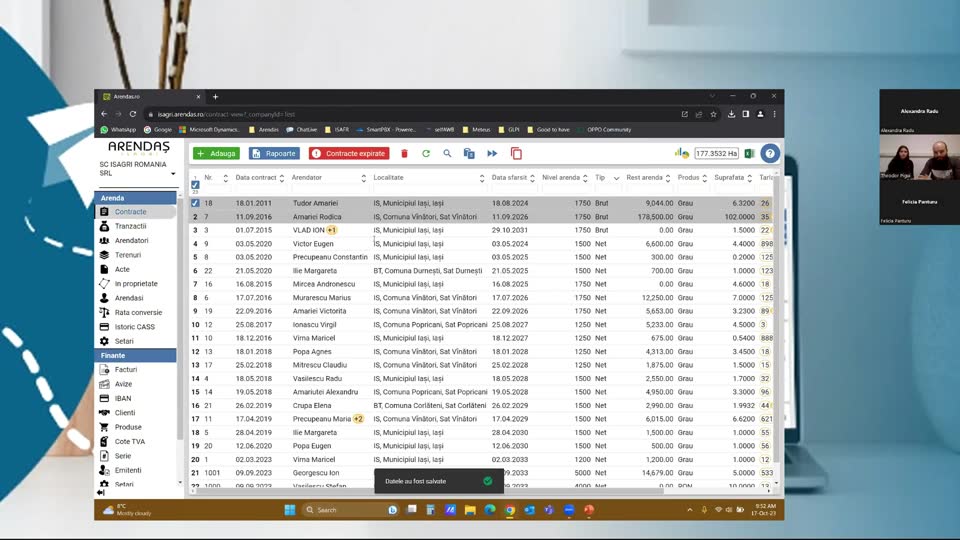Open Facturi under Finante

click(126, 370)
